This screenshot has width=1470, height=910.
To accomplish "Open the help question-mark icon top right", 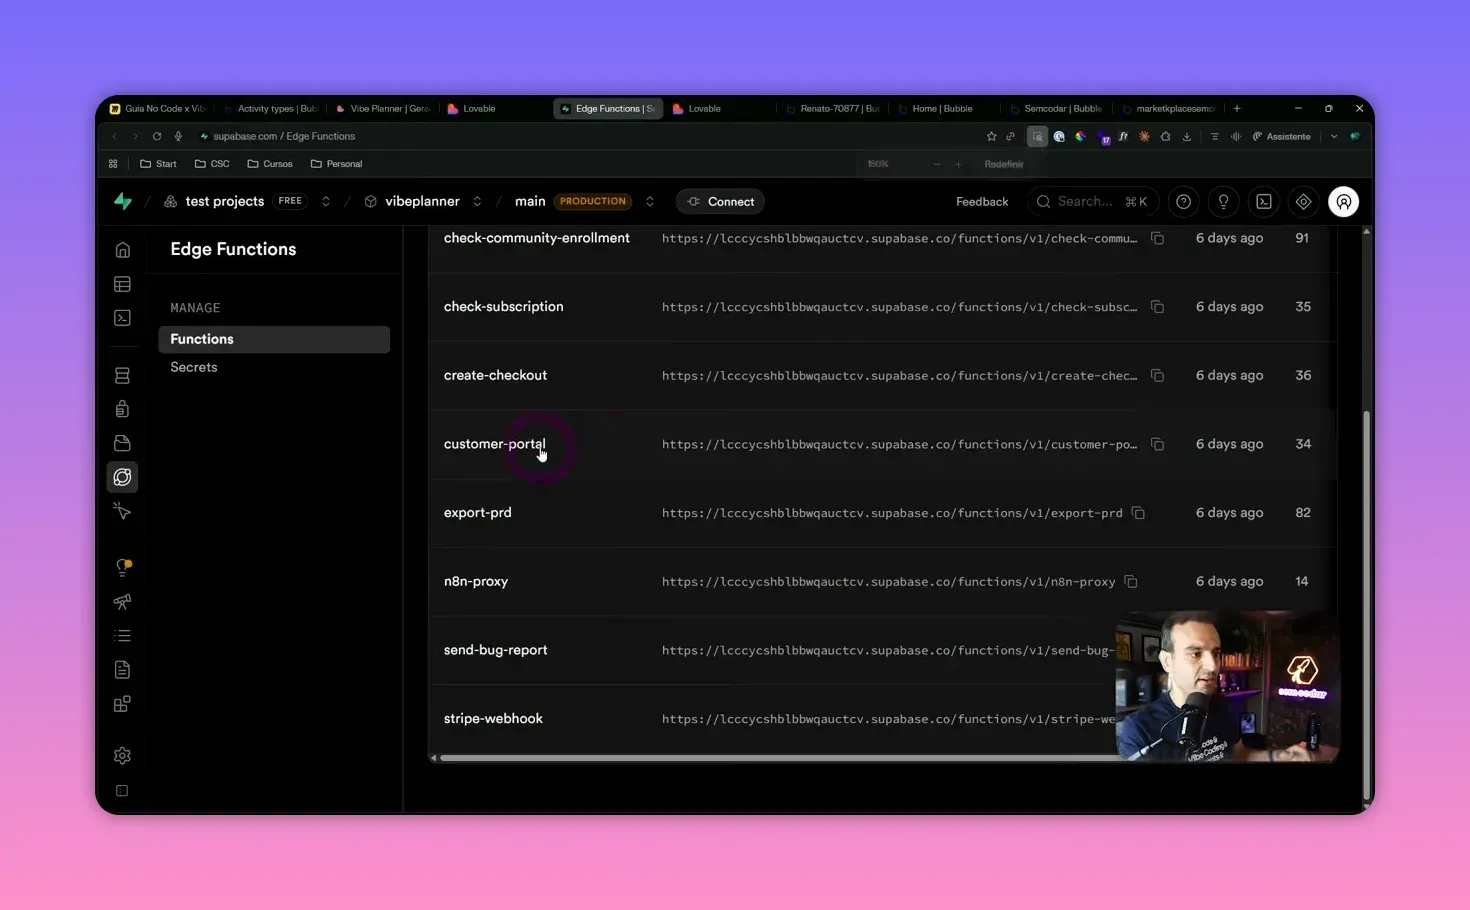I will 1183,201.
